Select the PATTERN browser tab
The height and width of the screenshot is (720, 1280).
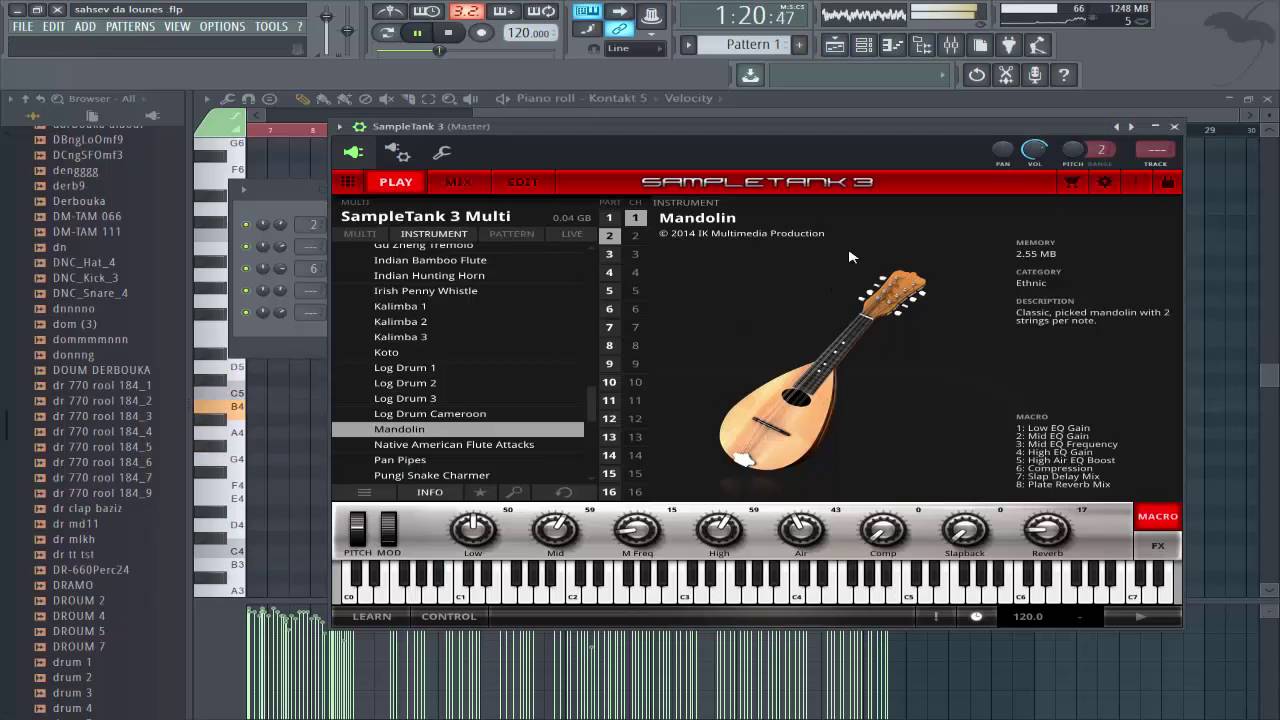click(x=512, y=234)
